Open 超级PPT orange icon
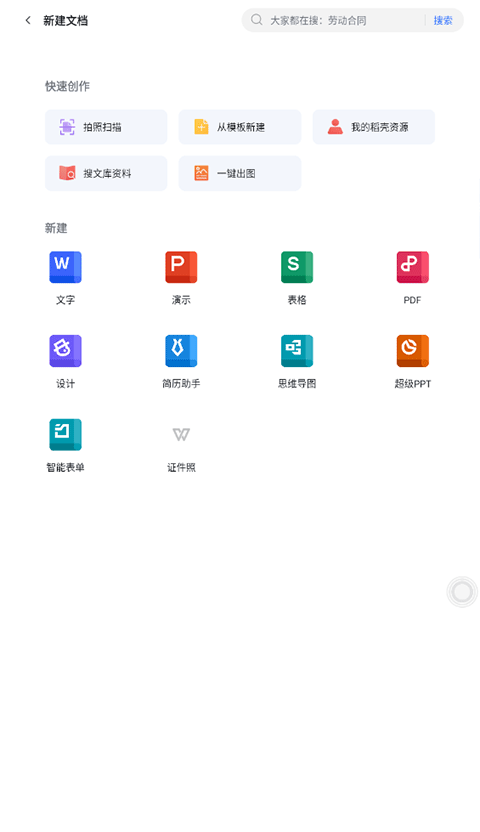This screenshot has width=480, height=832. click(x=412, y=361)
